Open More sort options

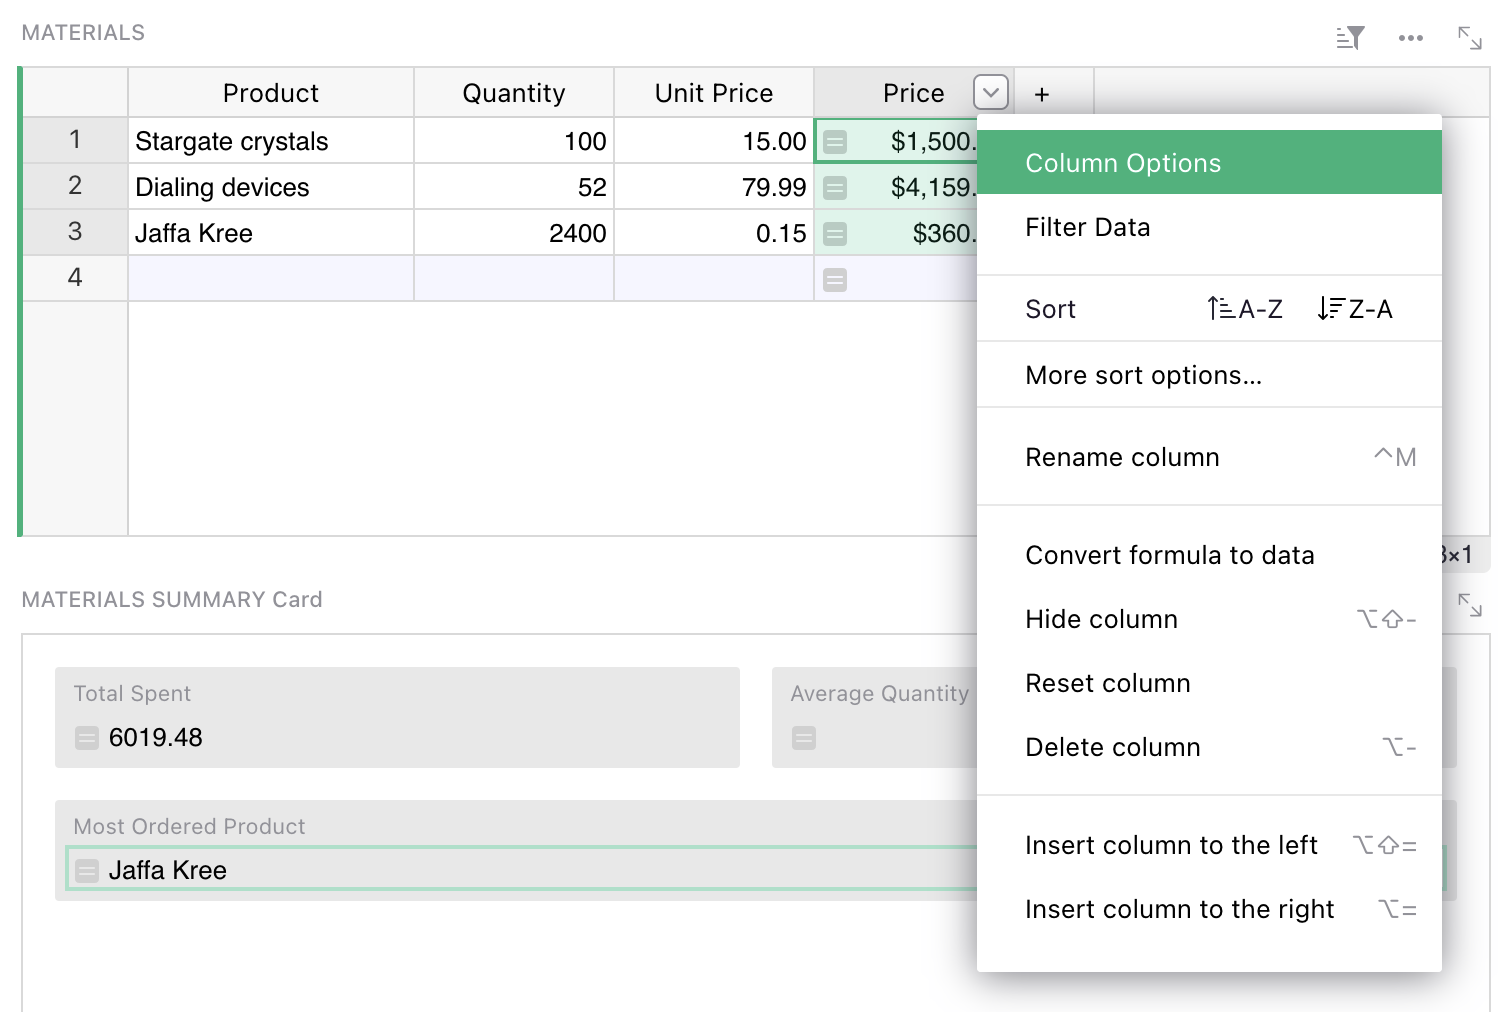tap(1143, 375)
